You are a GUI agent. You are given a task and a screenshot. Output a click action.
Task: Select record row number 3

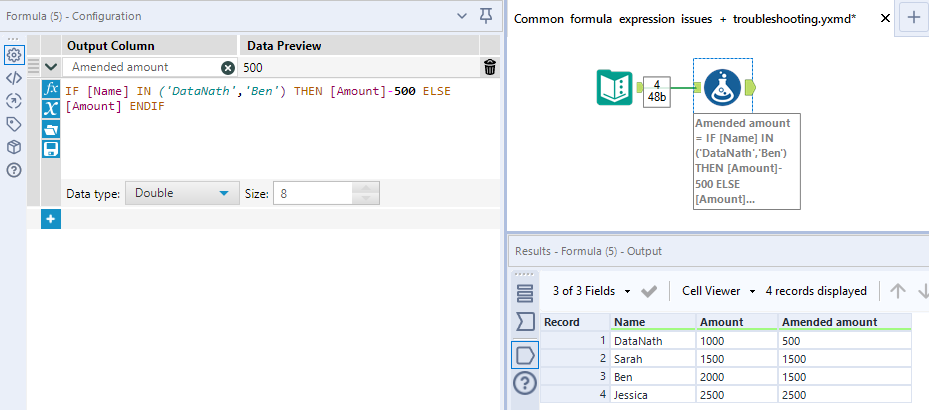pos(575,377)
